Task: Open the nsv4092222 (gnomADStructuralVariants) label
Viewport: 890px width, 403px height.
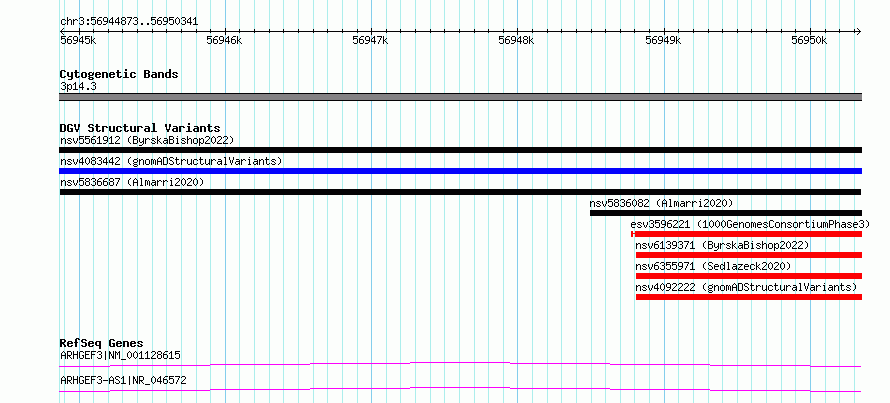Action: point(746,287)
